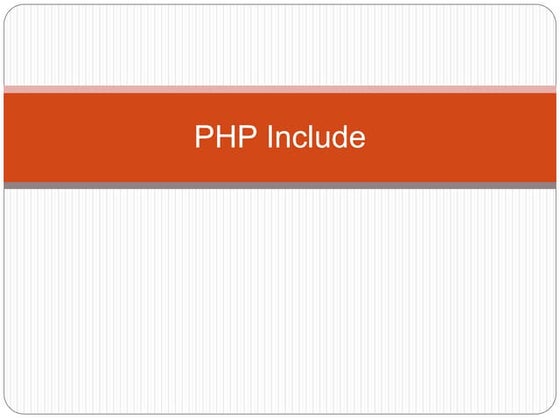Click the slide's rounded gray border outline

coord(280,4)
